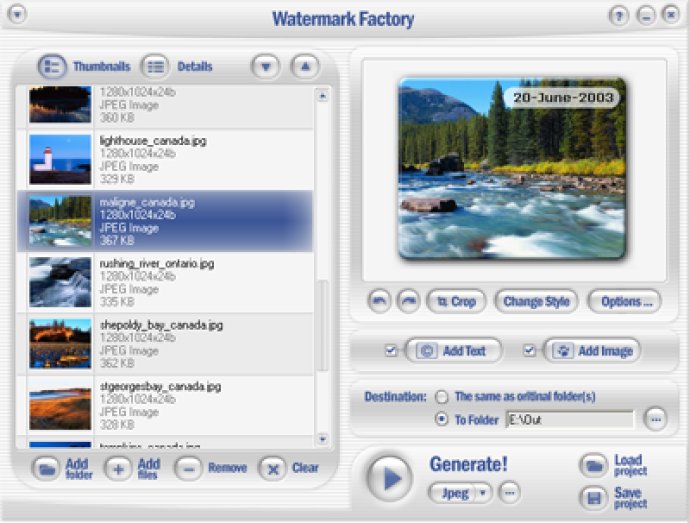Viewport: 690px width, 523px height.
Task: Toggle the Add Image checkbox
Action: 529,350
